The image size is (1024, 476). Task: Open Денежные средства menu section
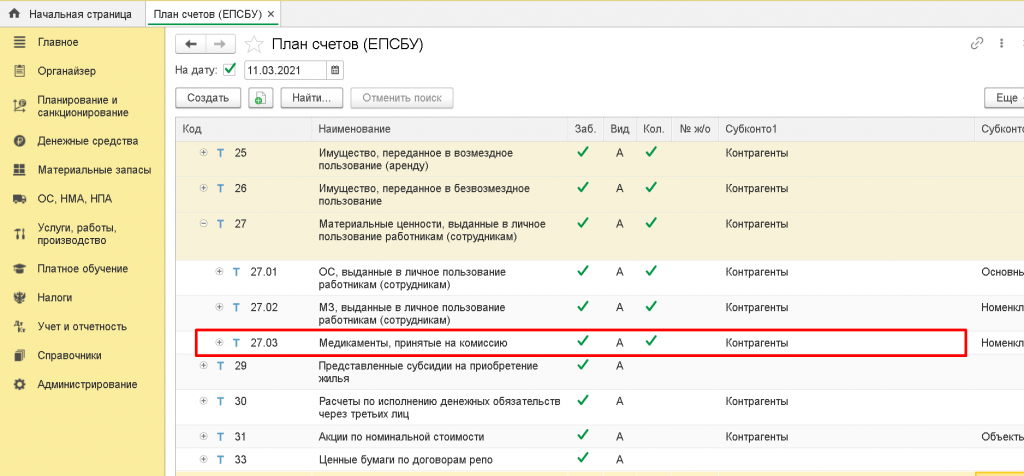[87, 141]
